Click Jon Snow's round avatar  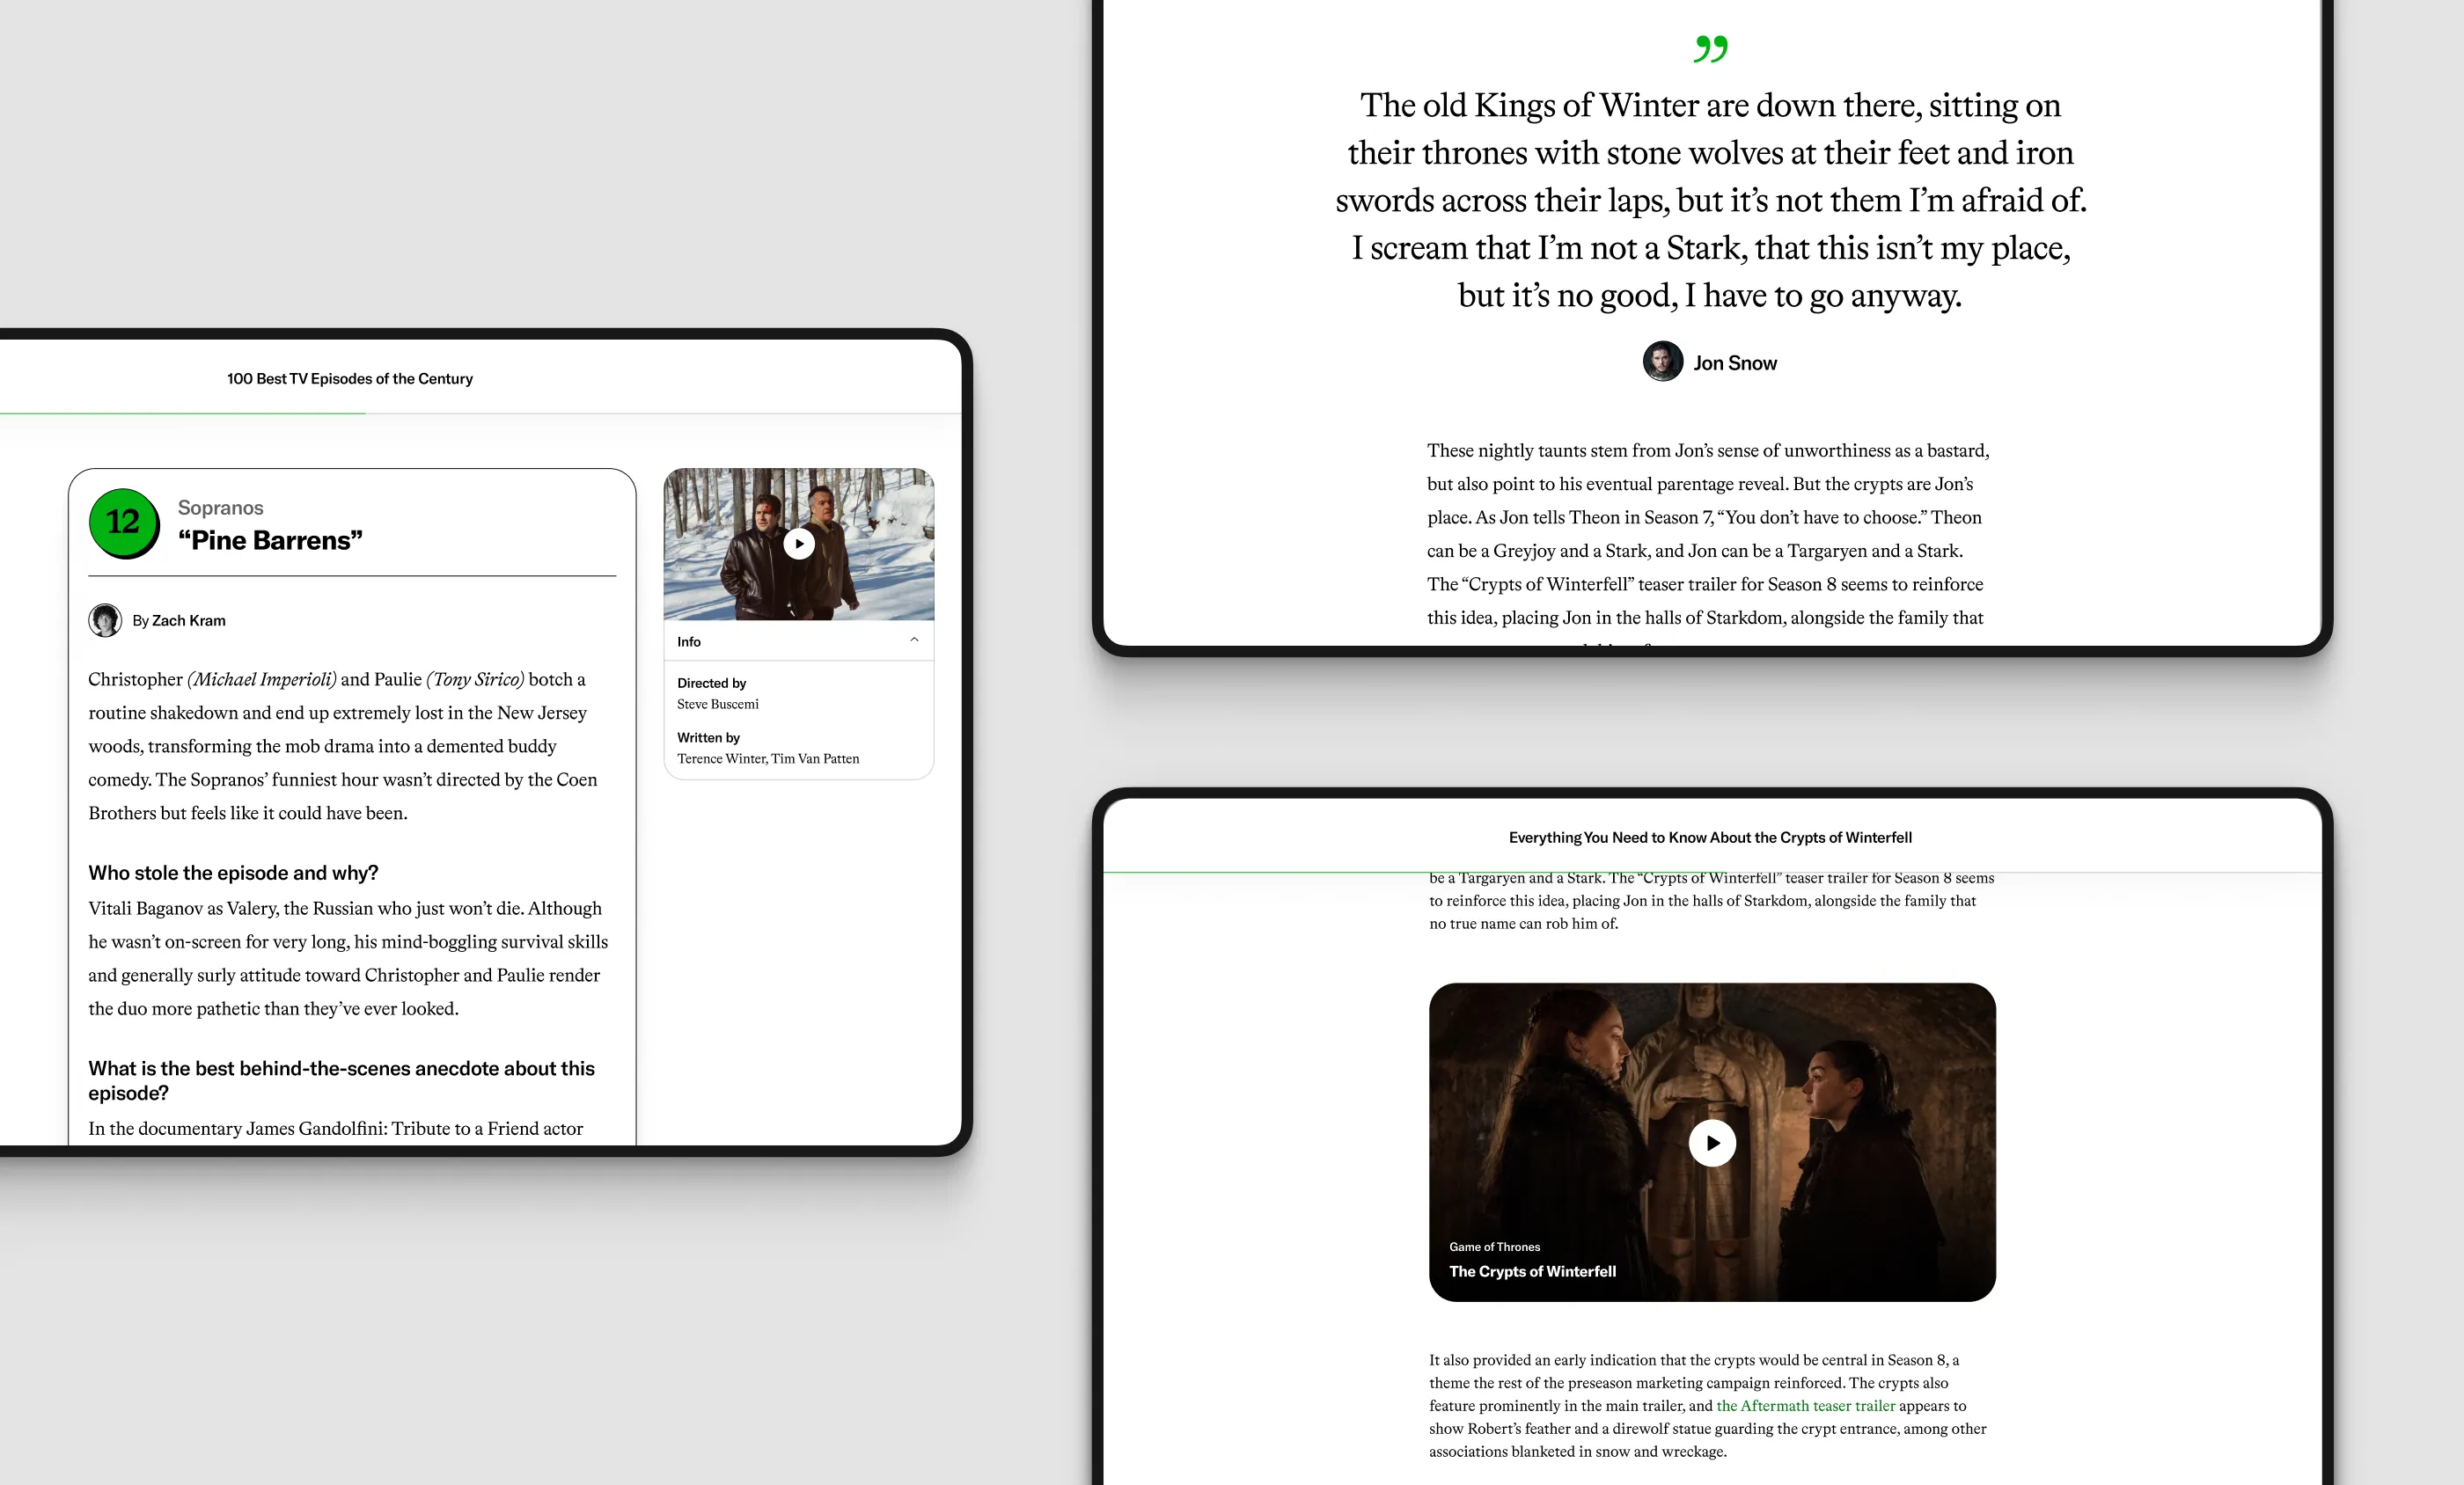click(1662, 362)
